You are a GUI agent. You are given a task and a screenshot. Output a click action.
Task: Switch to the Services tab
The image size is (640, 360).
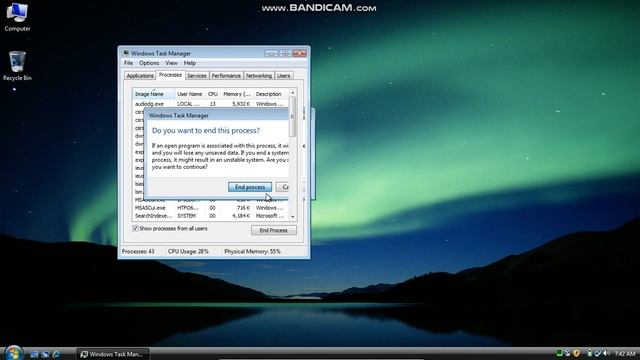(x=197, y=76)
